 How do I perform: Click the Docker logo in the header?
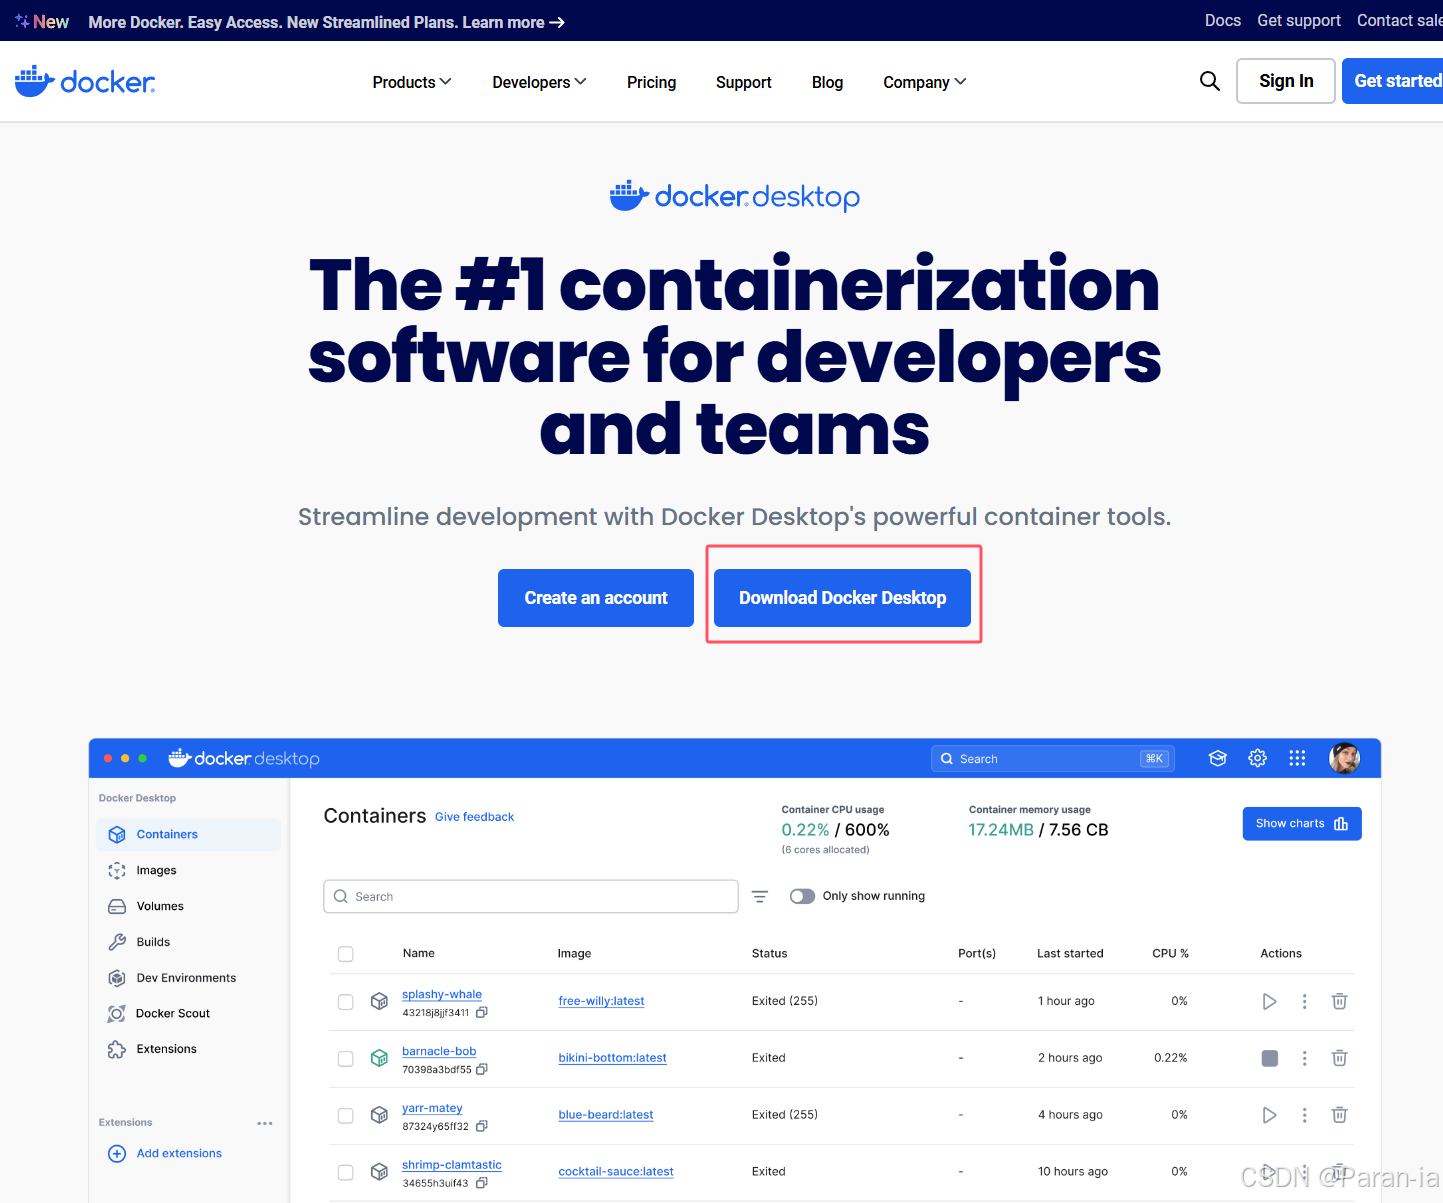(x=85, y=81)
